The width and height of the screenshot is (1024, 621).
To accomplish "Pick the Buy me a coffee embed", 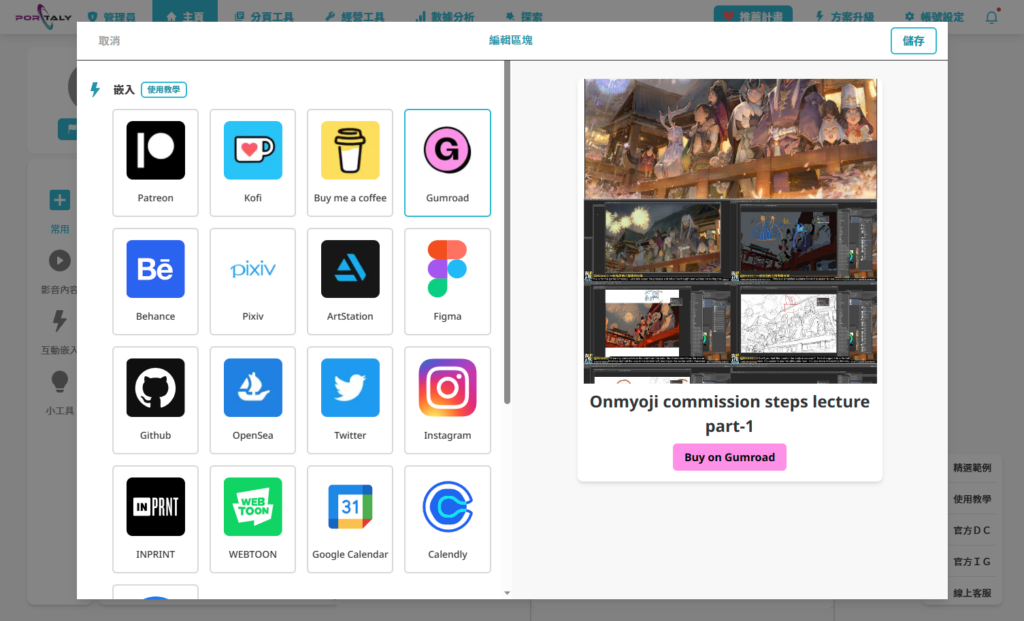I will coord(350,163).
